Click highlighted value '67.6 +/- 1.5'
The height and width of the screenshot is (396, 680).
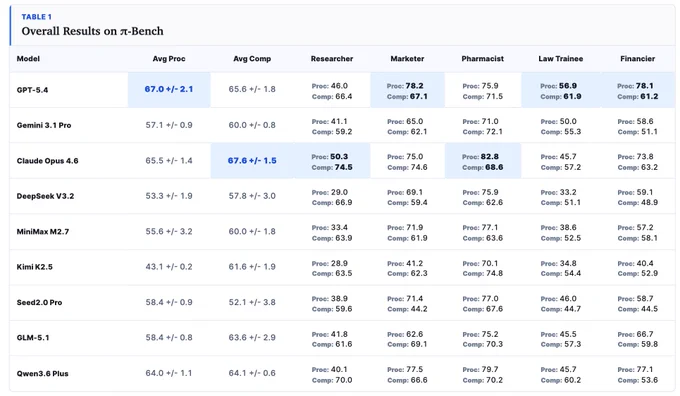coord(252,160)
